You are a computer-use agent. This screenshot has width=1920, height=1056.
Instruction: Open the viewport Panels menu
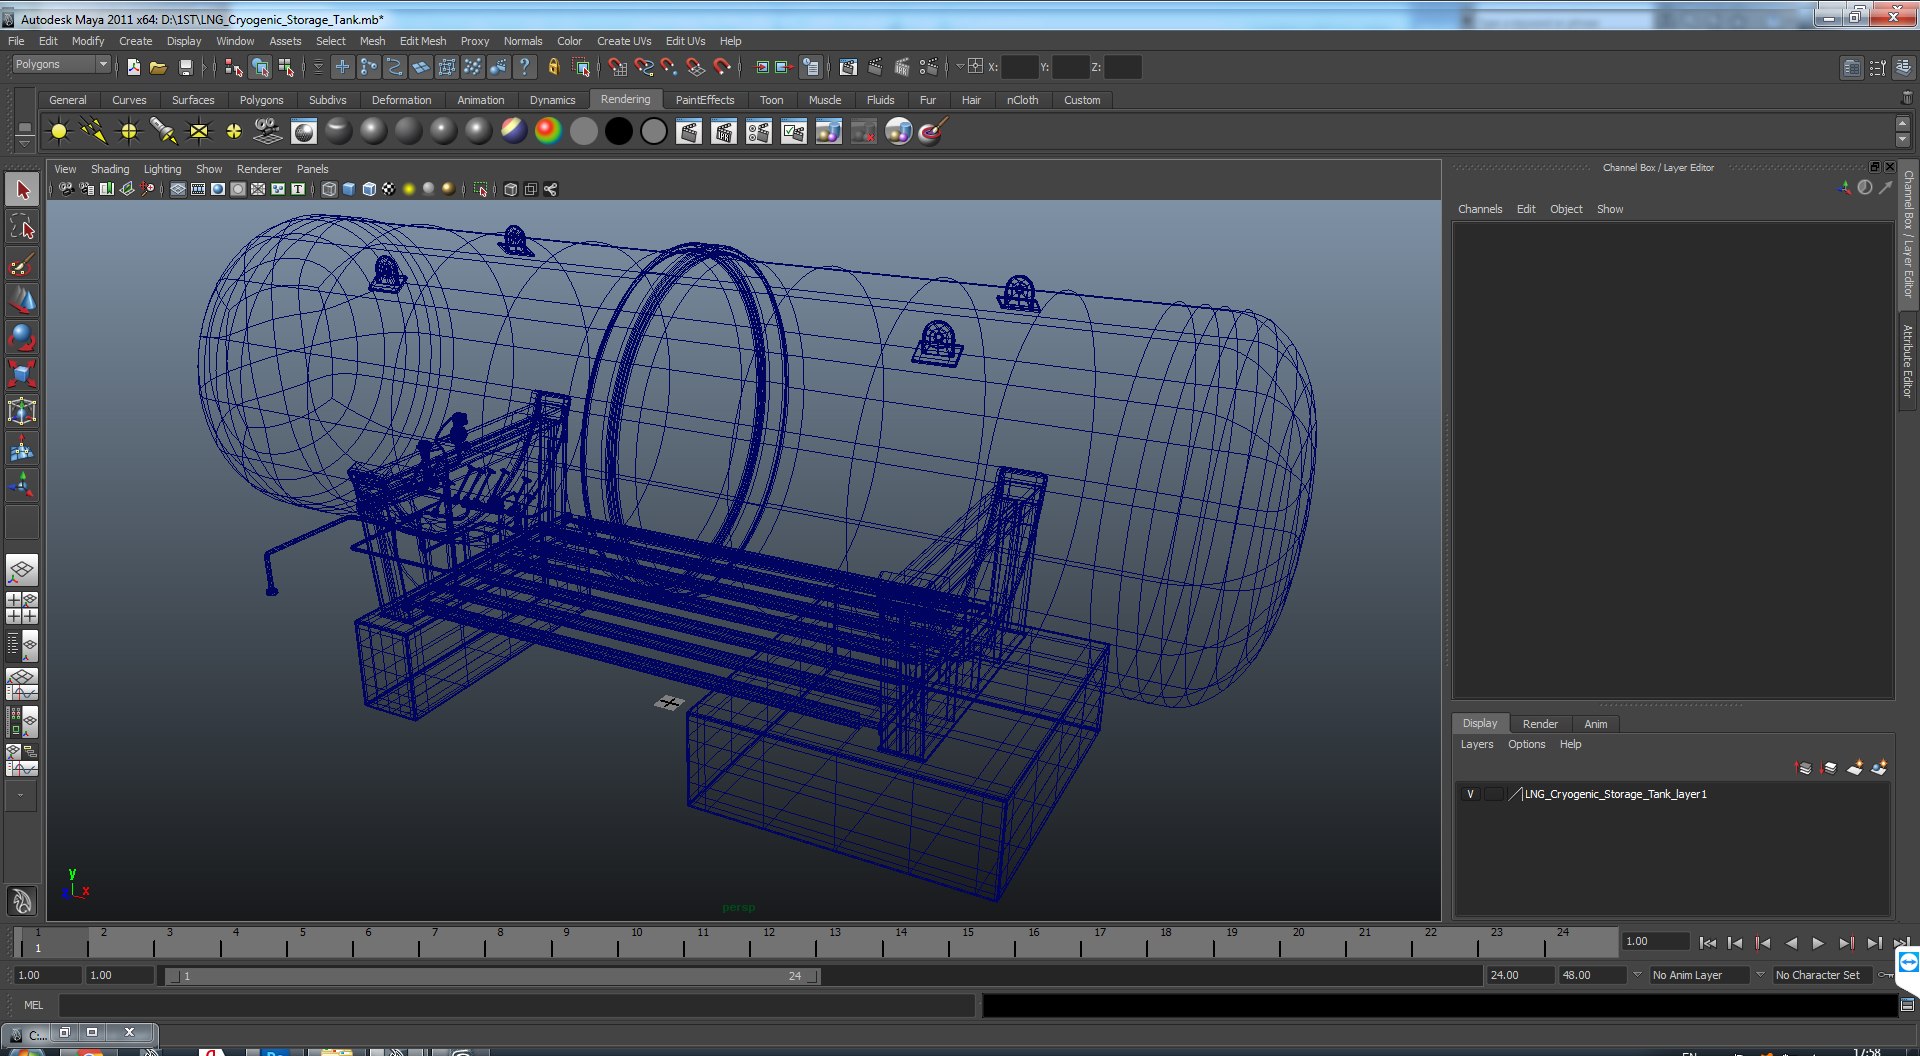[x=312, y=169]
